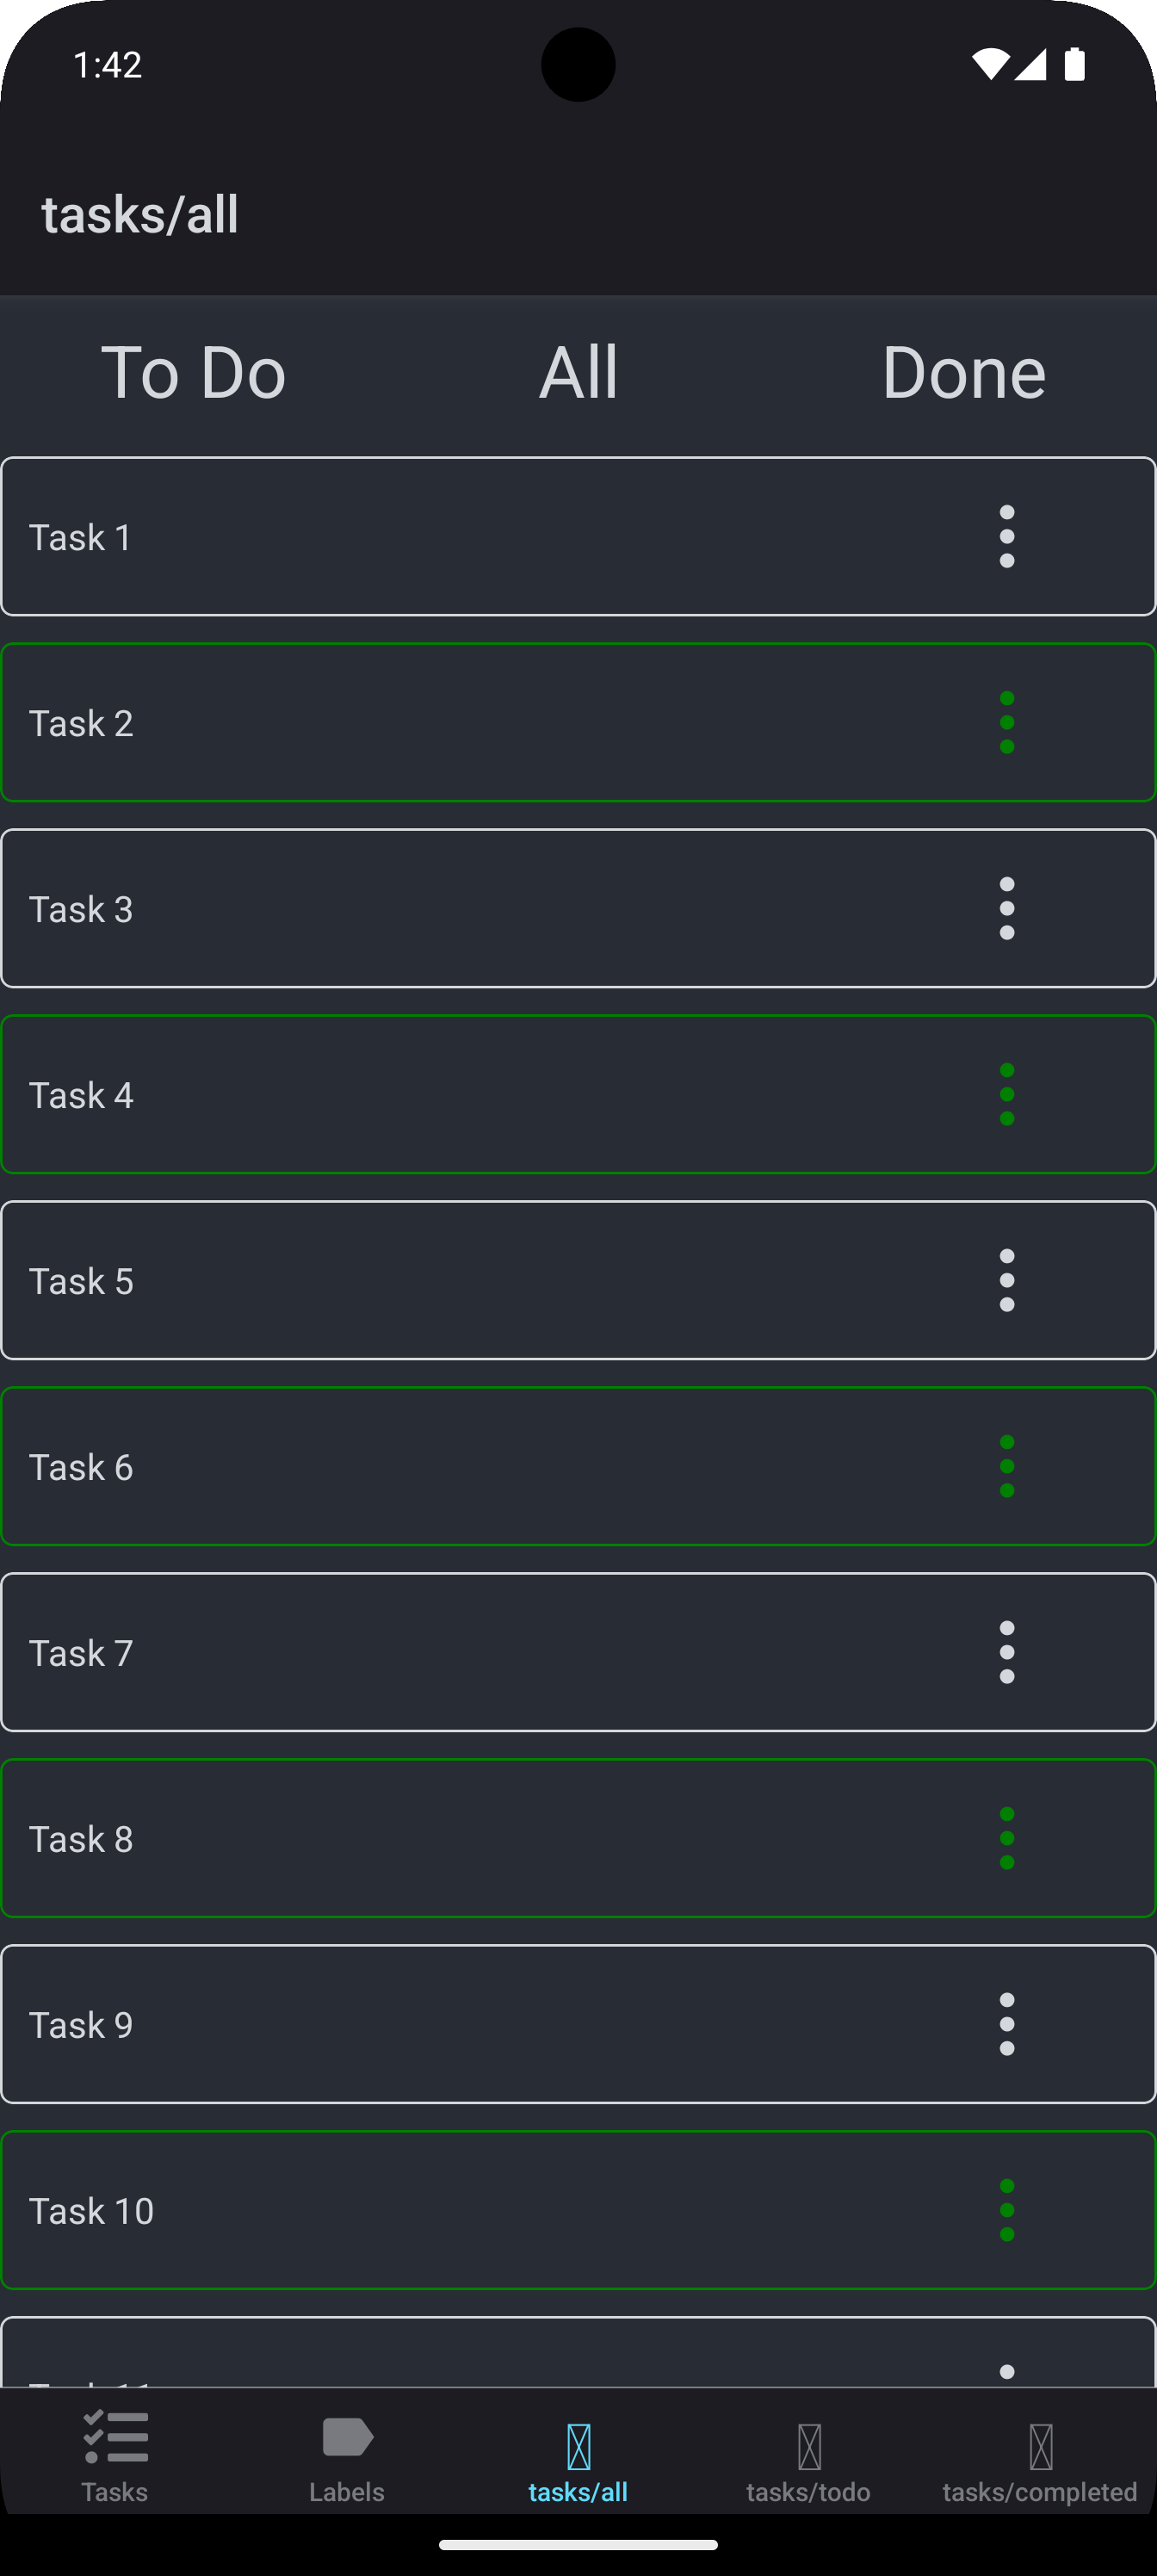The width and height of the screenshot is (1157, 2576).
Task: Navigate to the tasks/todo bottom tab
Action: tap(809, 2455)
